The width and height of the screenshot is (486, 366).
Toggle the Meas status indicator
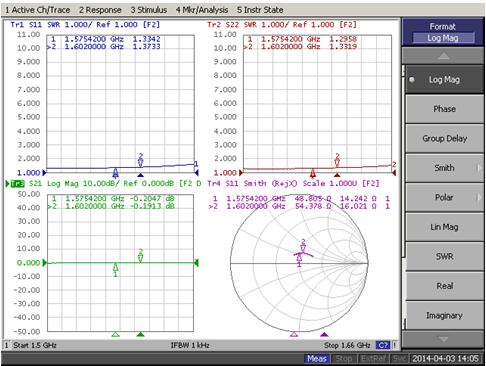(x=317, y=359)
